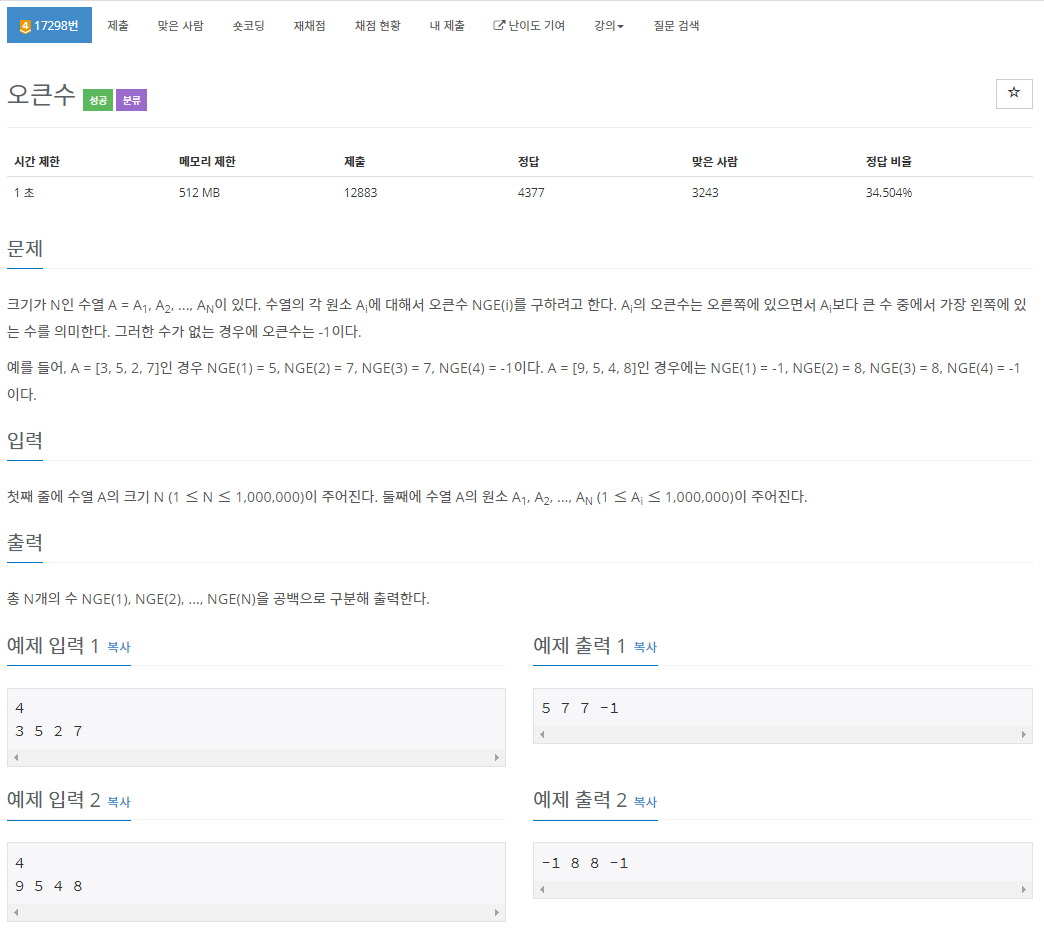Click left scroll arrow of 예제 입력 2 box
Image resolution: width=1044 pixels, height=944 pixels.
pyautogui.click(x=17, y=913)
